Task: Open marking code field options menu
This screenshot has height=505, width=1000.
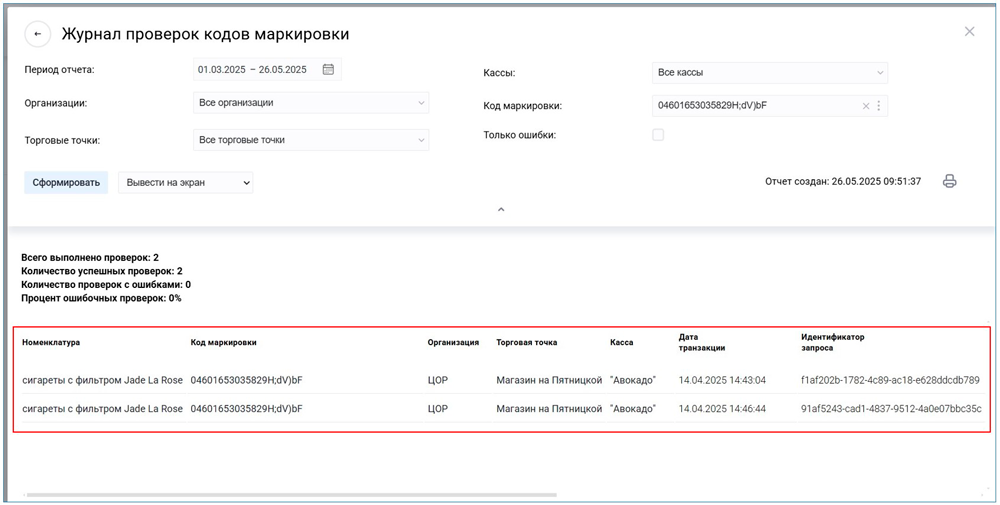Action: (x=879, y=106)
